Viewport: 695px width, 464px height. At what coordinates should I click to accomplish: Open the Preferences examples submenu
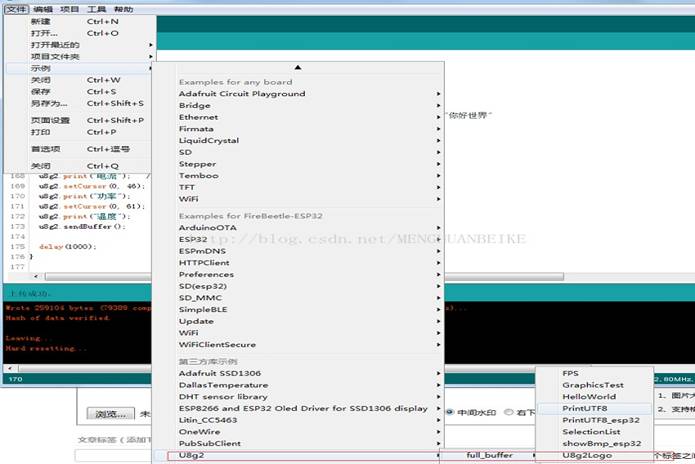298,274
